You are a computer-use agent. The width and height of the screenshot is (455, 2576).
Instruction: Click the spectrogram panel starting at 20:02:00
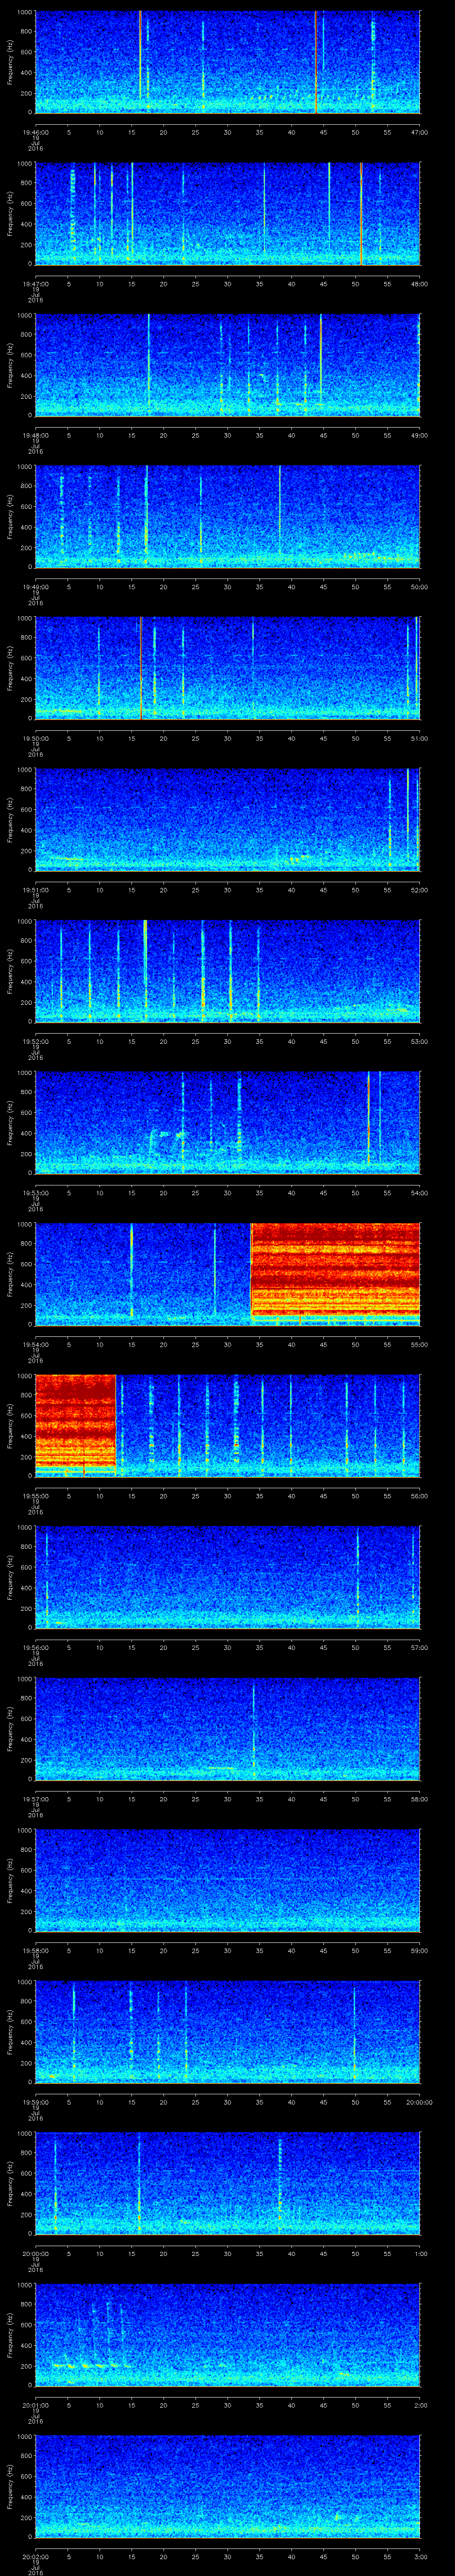(228, 2486)
